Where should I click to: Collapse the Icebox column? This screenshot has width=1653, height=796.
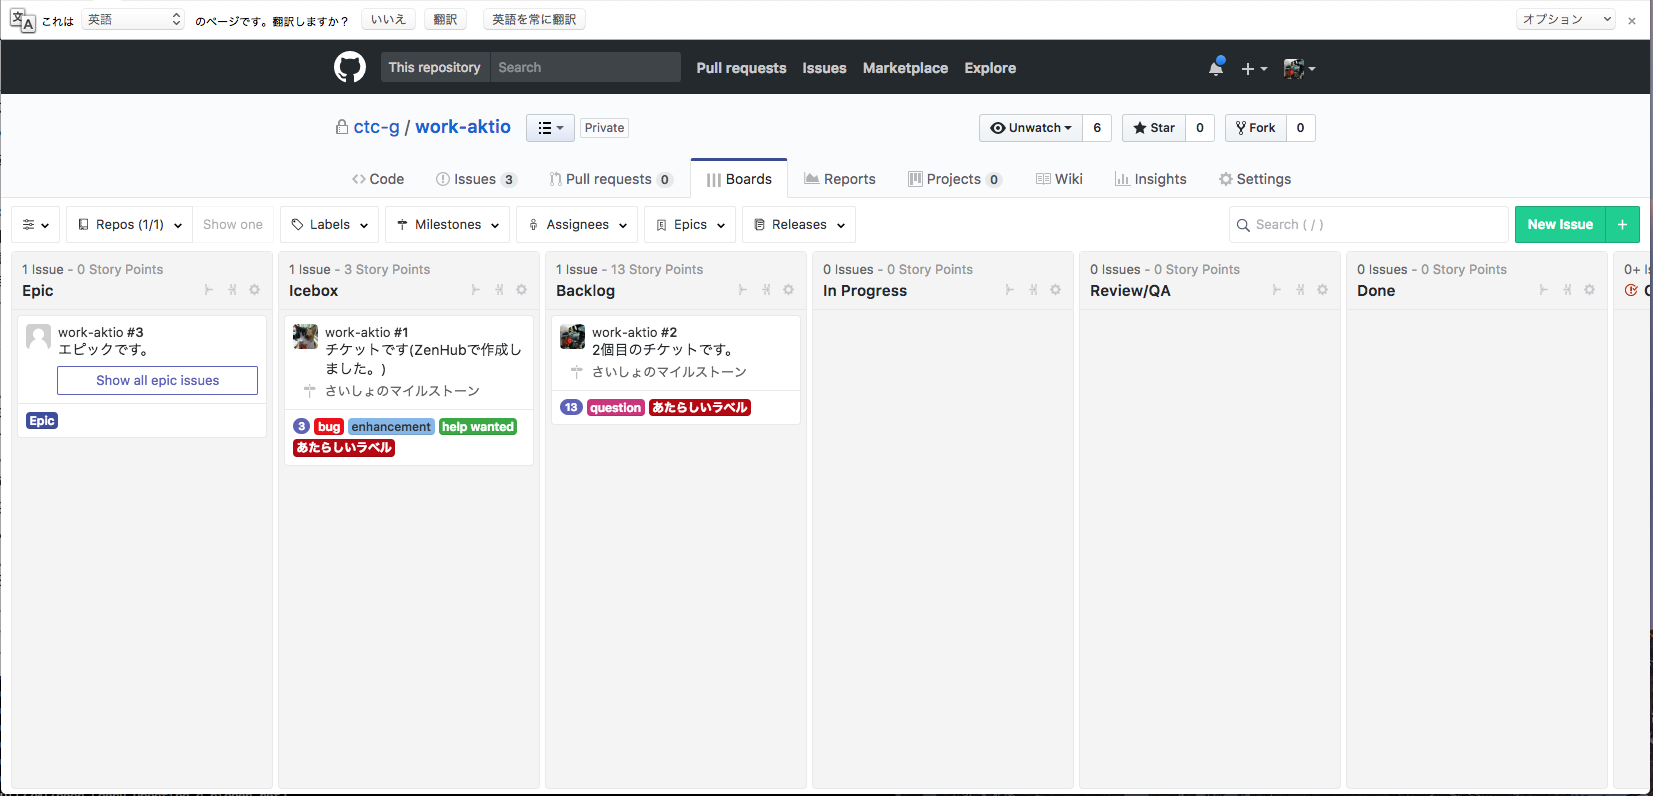499,290
